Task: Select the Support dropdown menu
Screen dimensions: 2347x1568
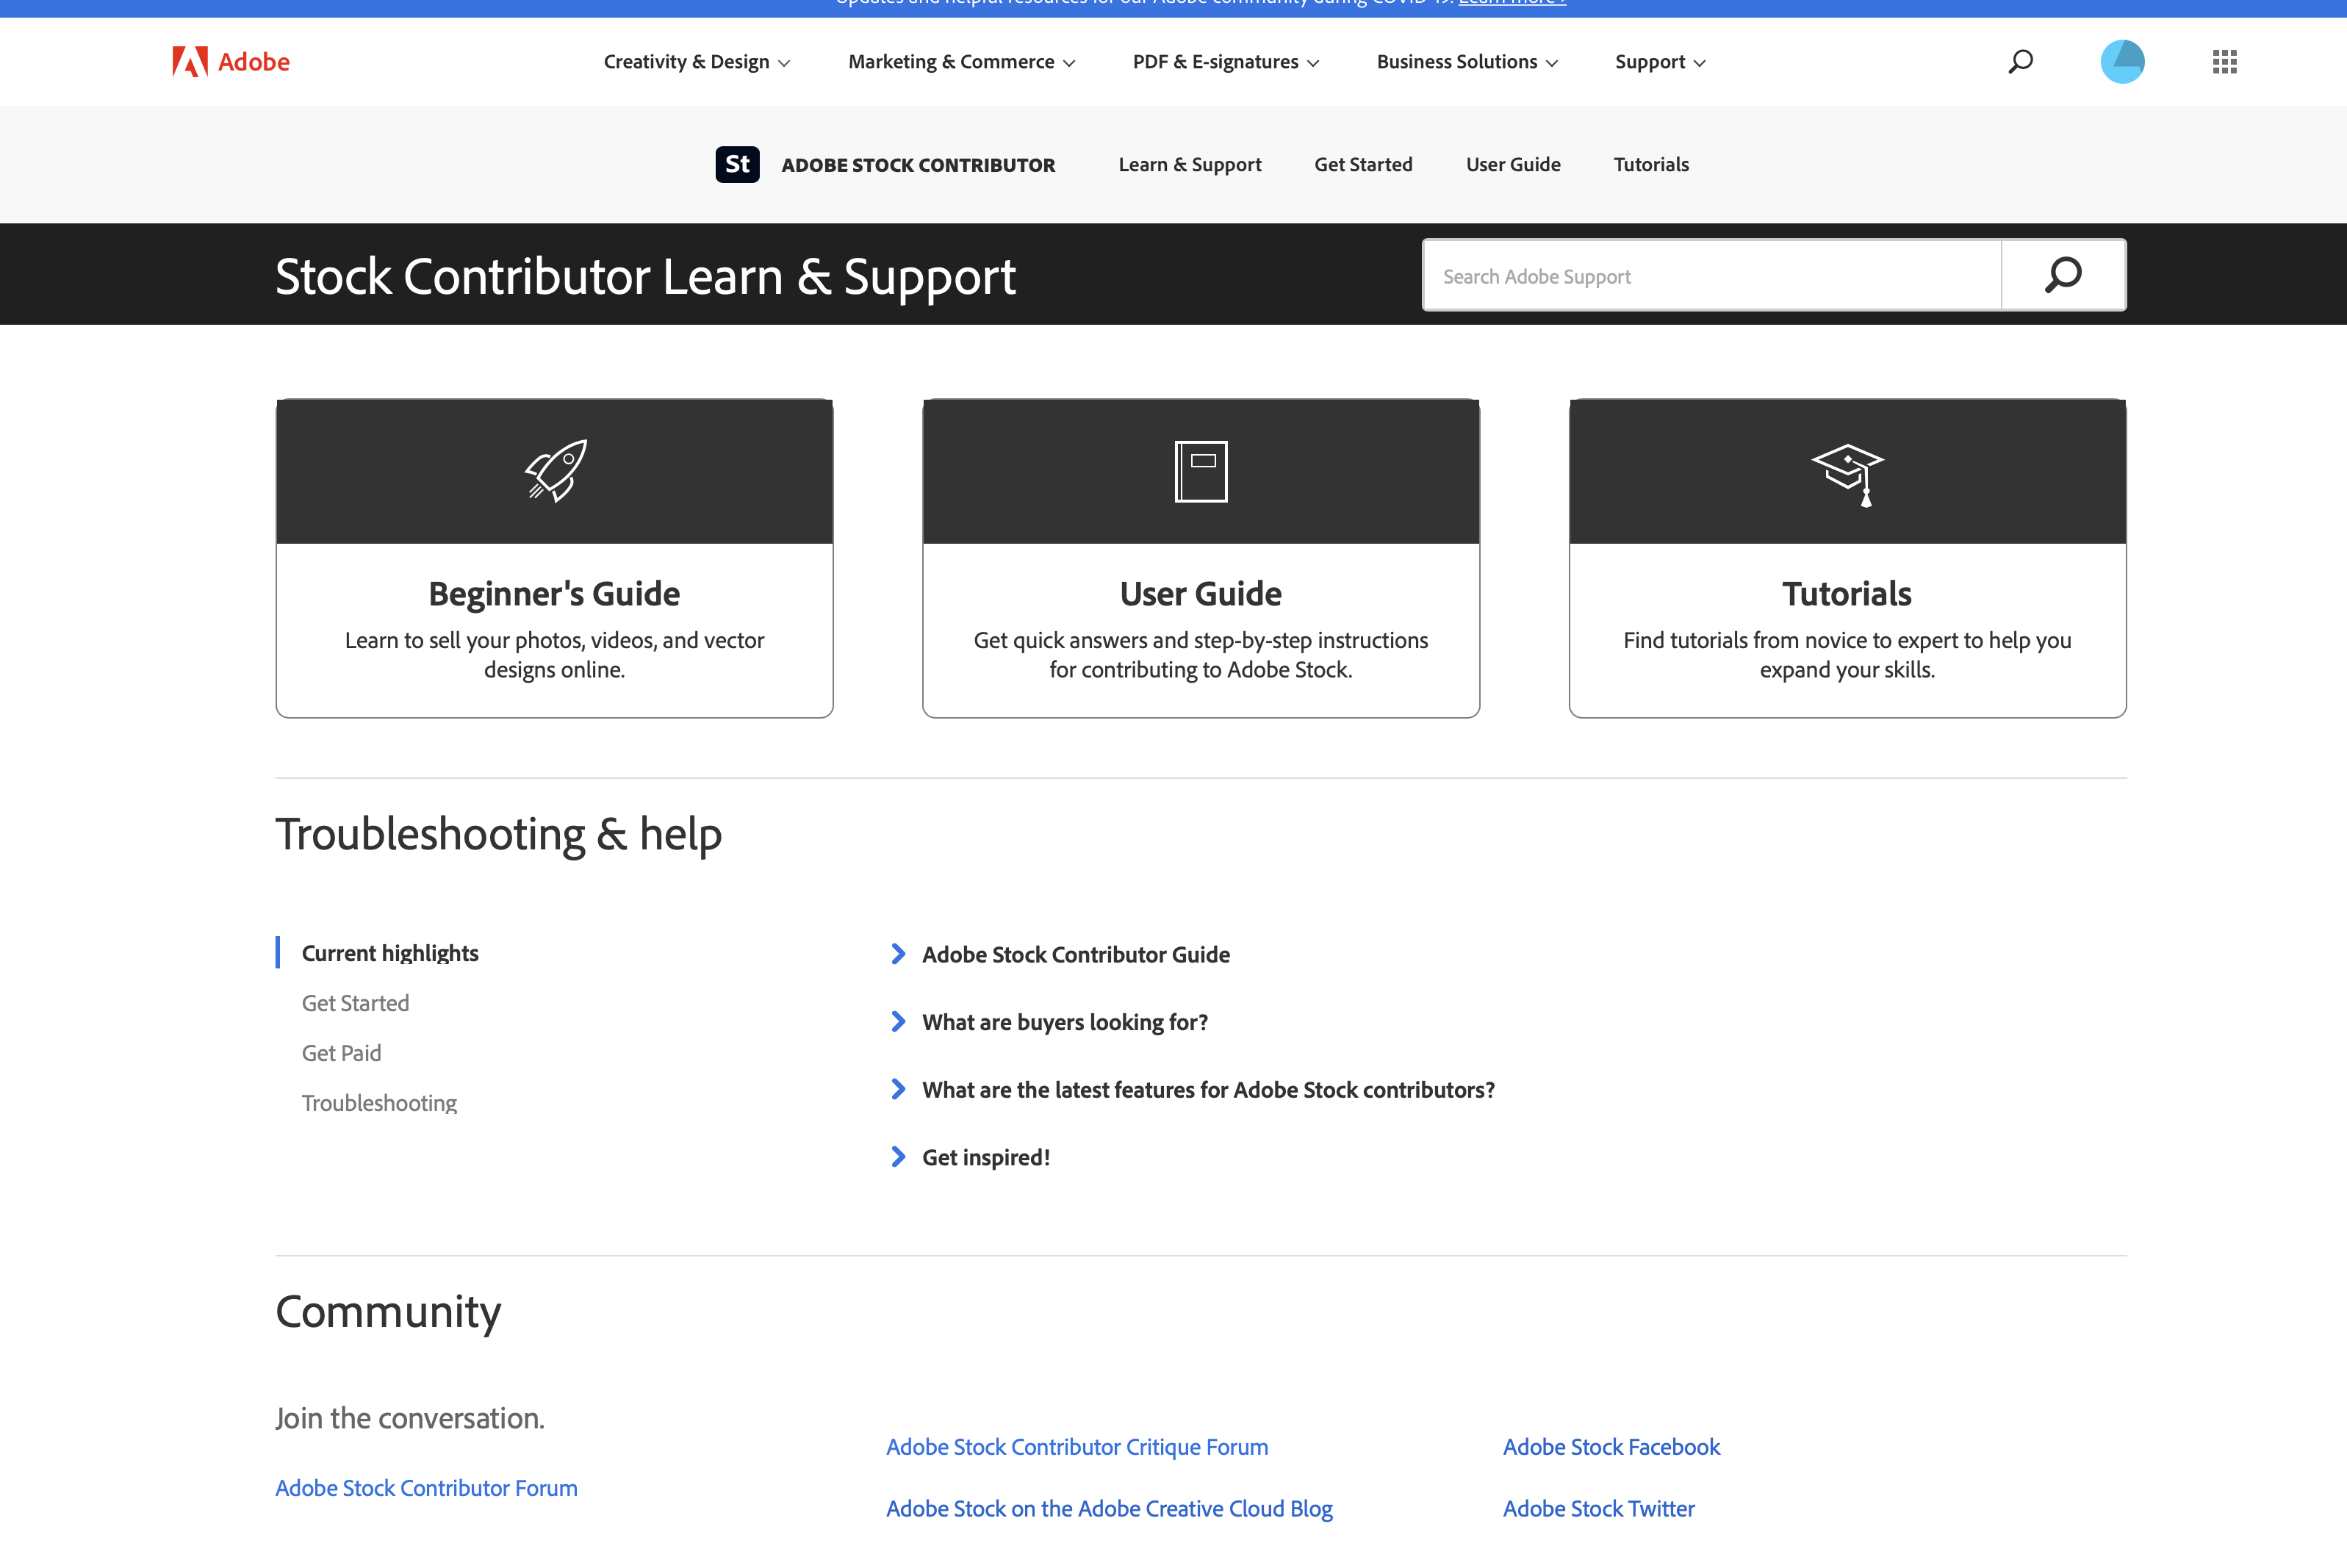Action: click(x=1659, y=61)
